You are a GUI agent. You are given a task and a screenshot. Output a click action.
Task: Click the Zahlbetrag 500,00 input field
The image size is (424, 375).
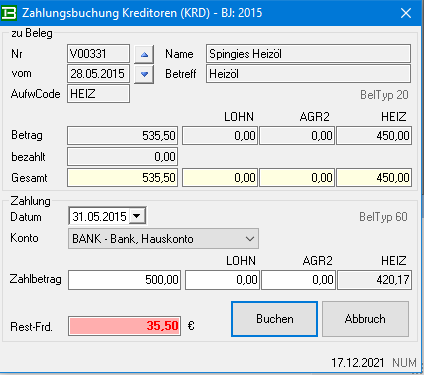[x=124, y=280]
